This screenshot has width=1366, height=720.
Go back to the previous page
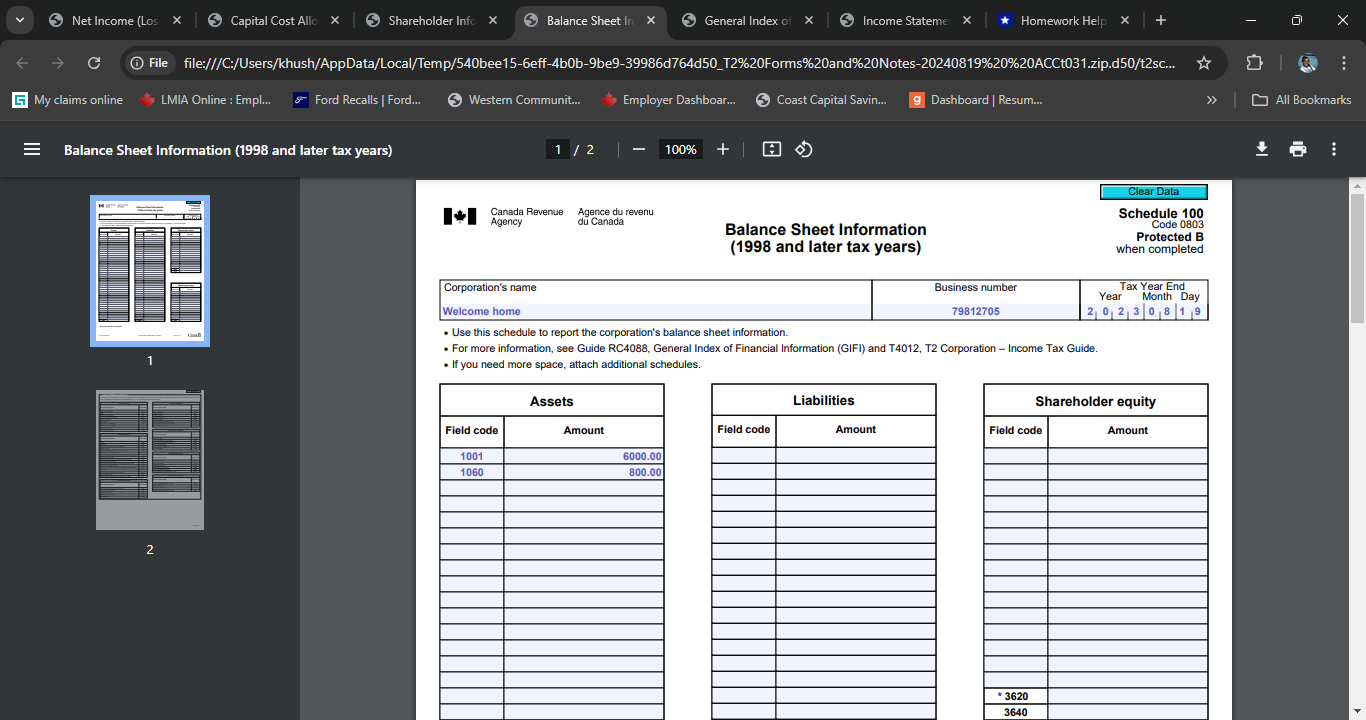(x=23, y=63)
